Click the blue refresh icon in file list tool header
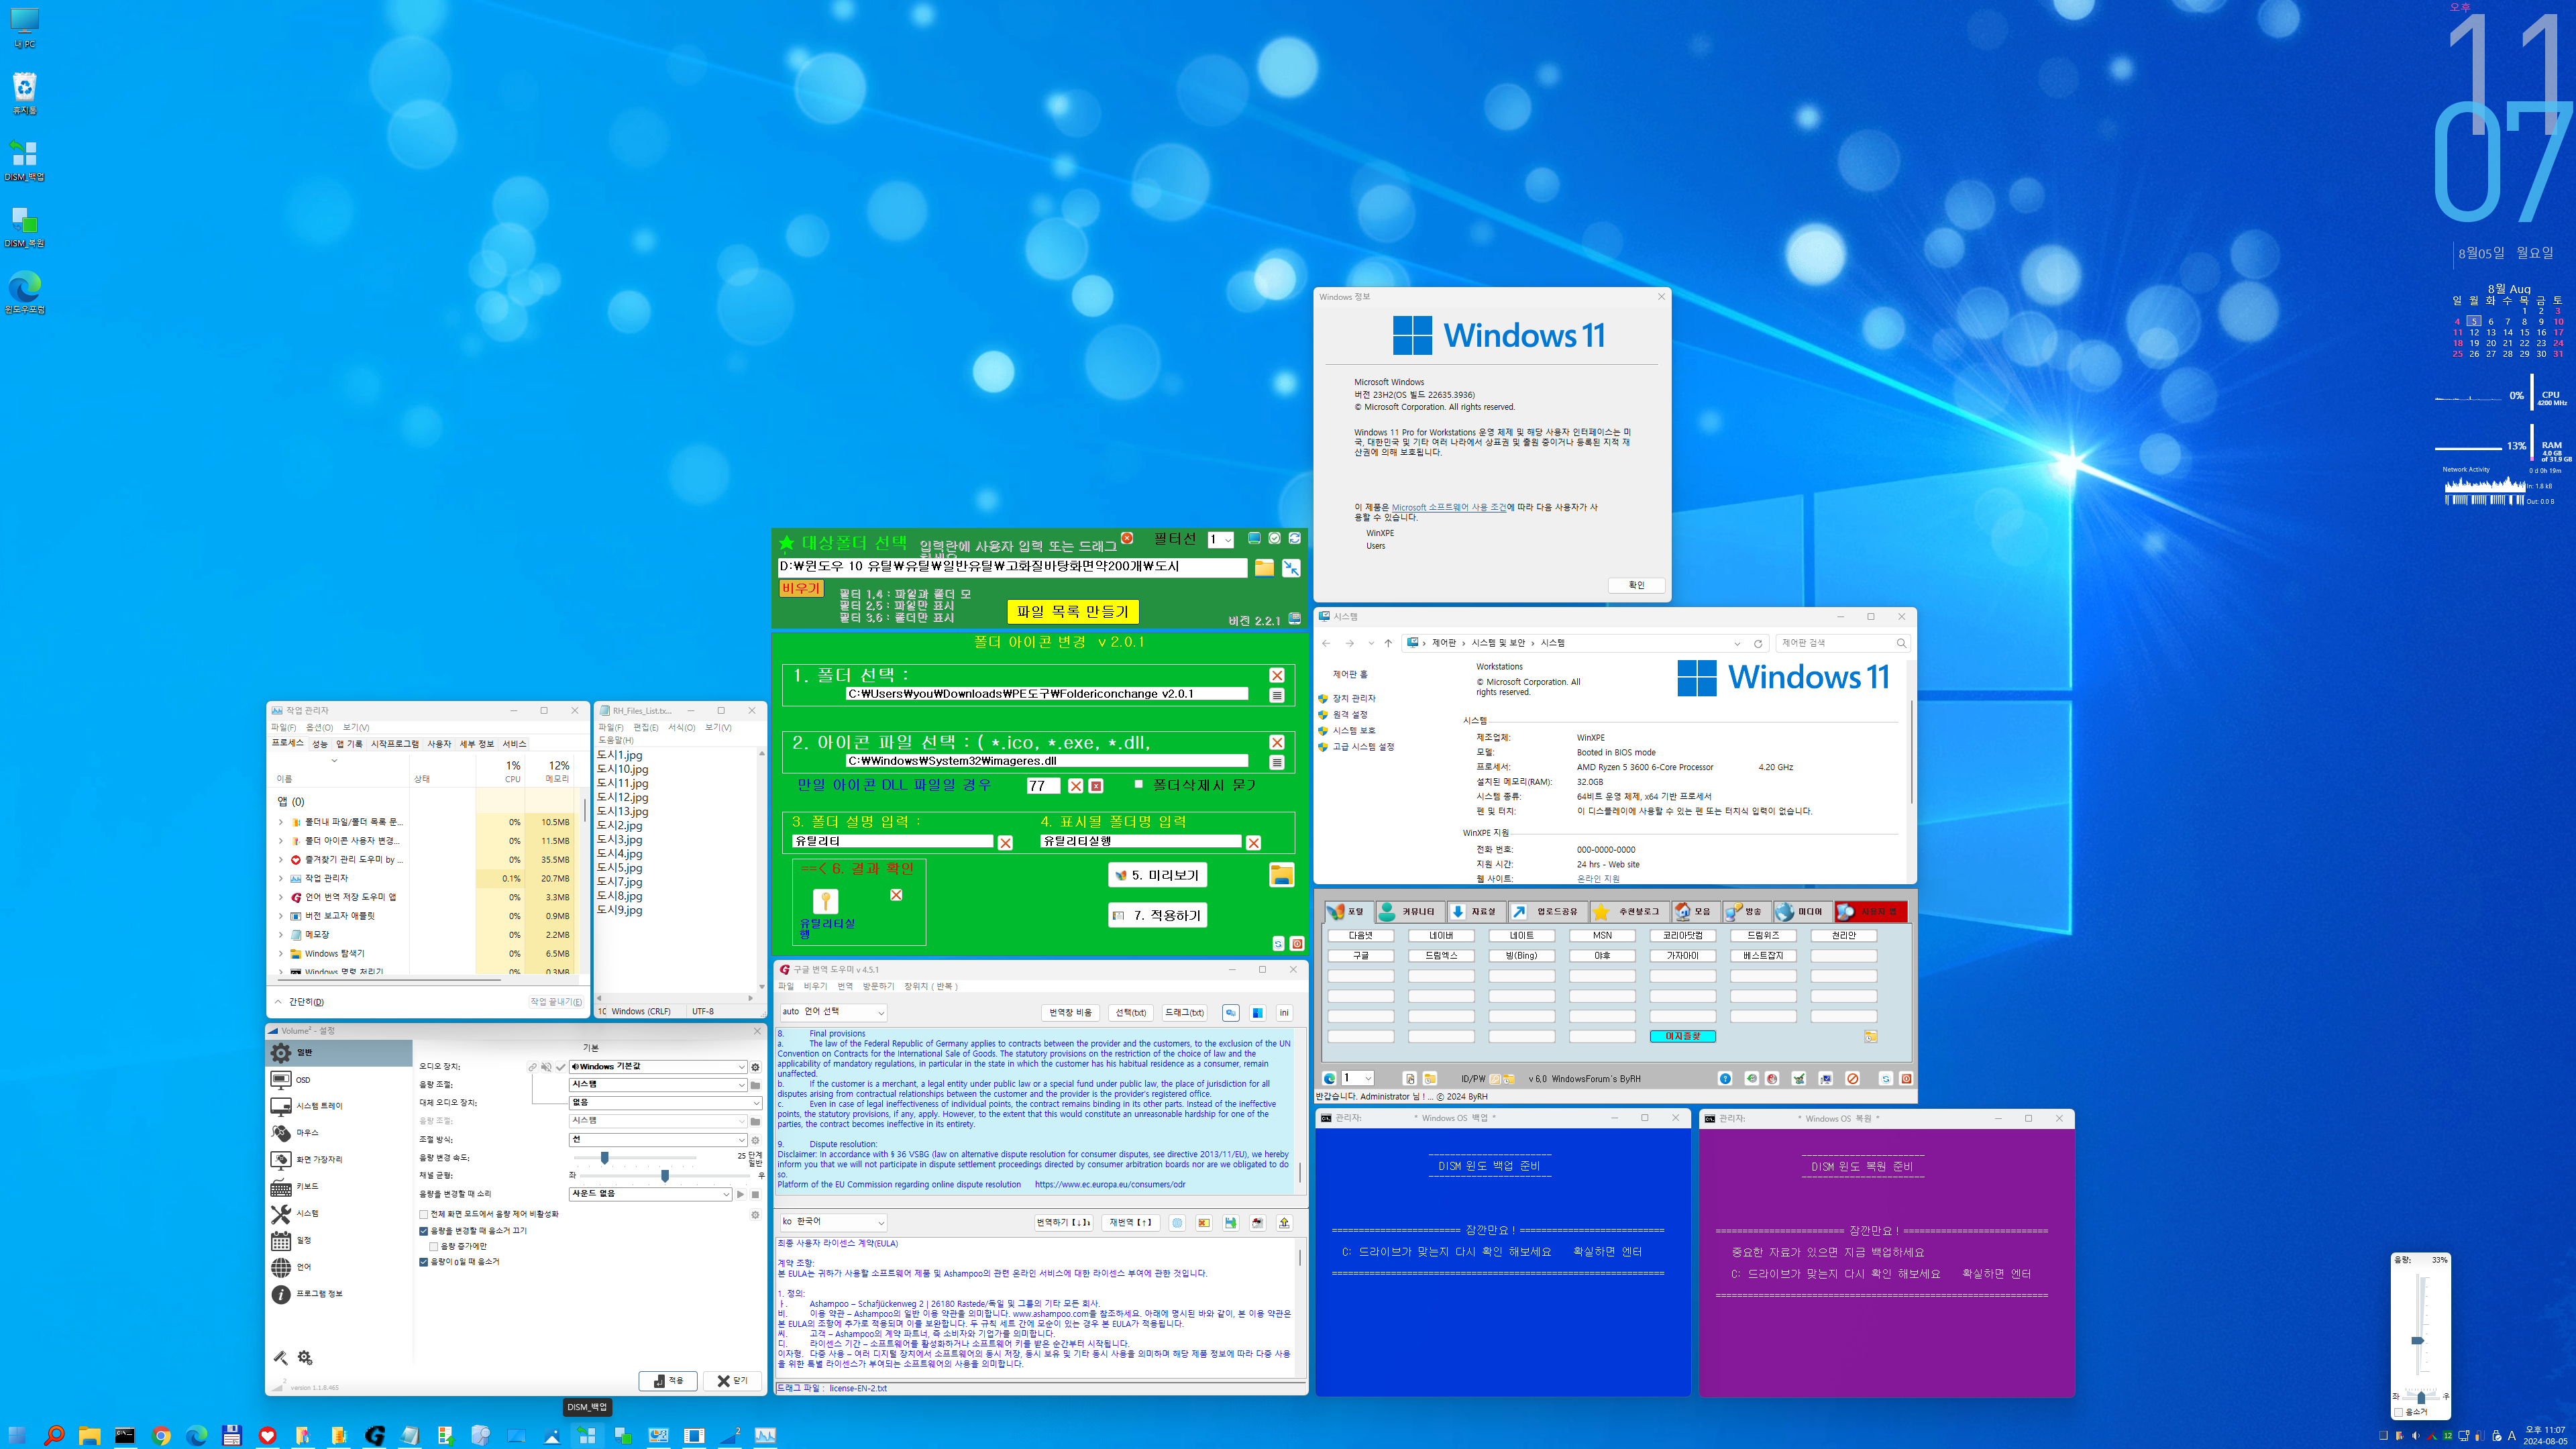 1294,539
